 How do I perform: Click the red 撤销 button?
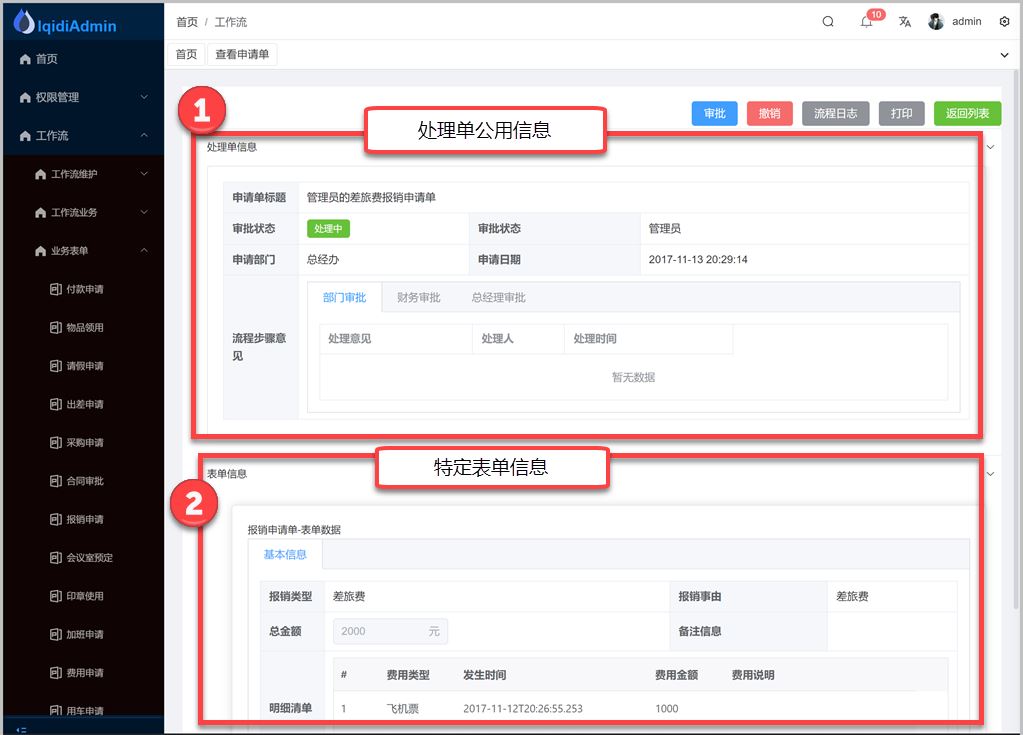[769, 113]
